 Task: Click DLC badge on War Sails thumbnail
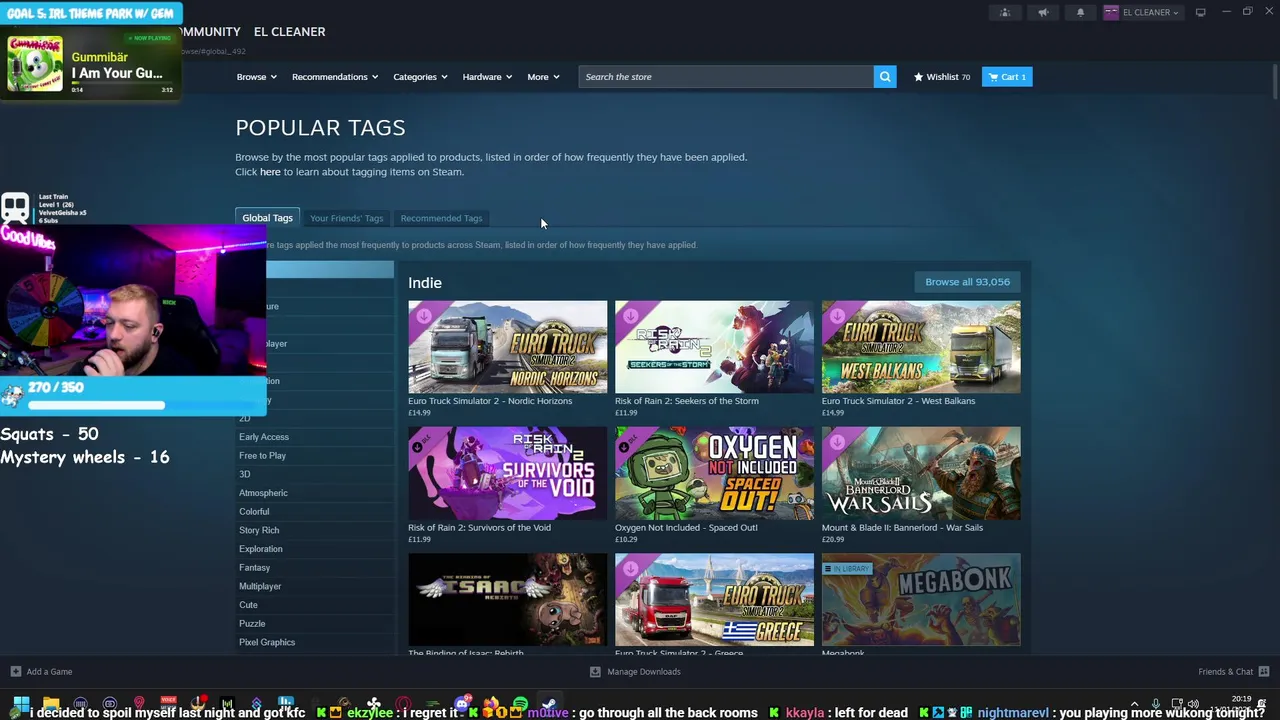[x=838, y=442]
